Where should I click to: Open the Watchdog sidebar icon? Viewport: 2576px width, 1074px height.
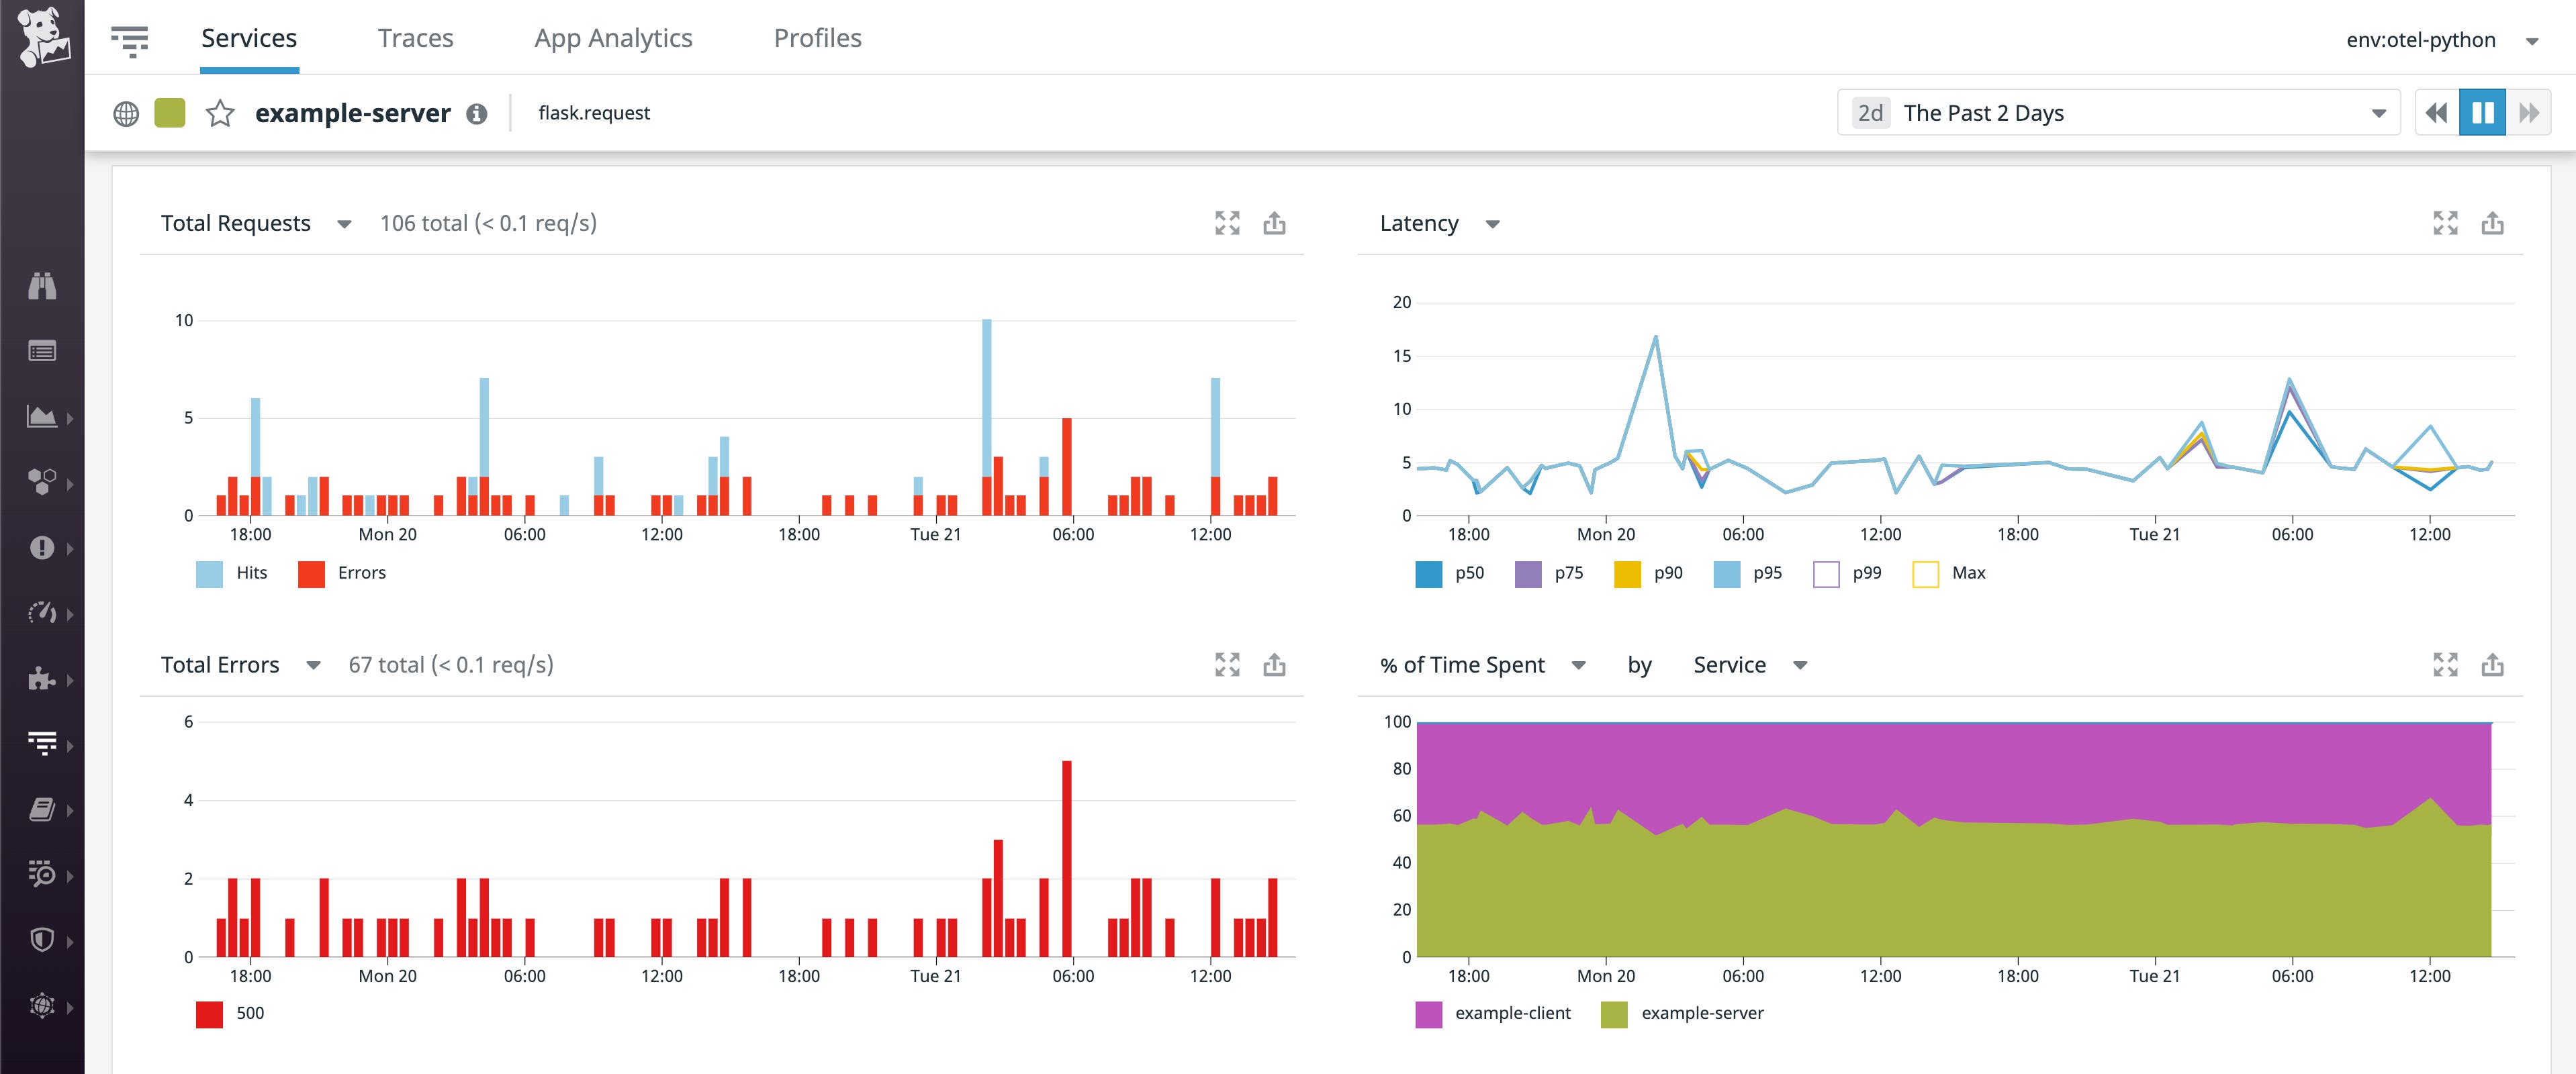(42, 287)
